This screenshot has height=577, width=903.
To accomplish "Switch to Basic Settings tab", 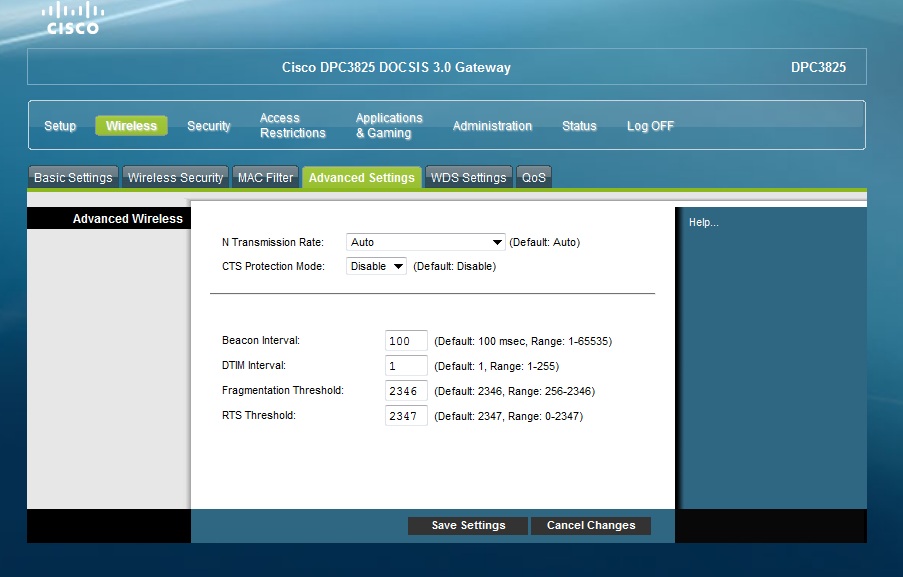I will [x=73, y=177].
